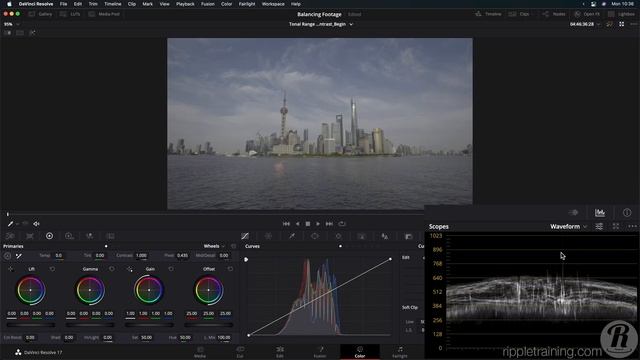
Task: Open the Information panel icon
Action: click(627, 212)
